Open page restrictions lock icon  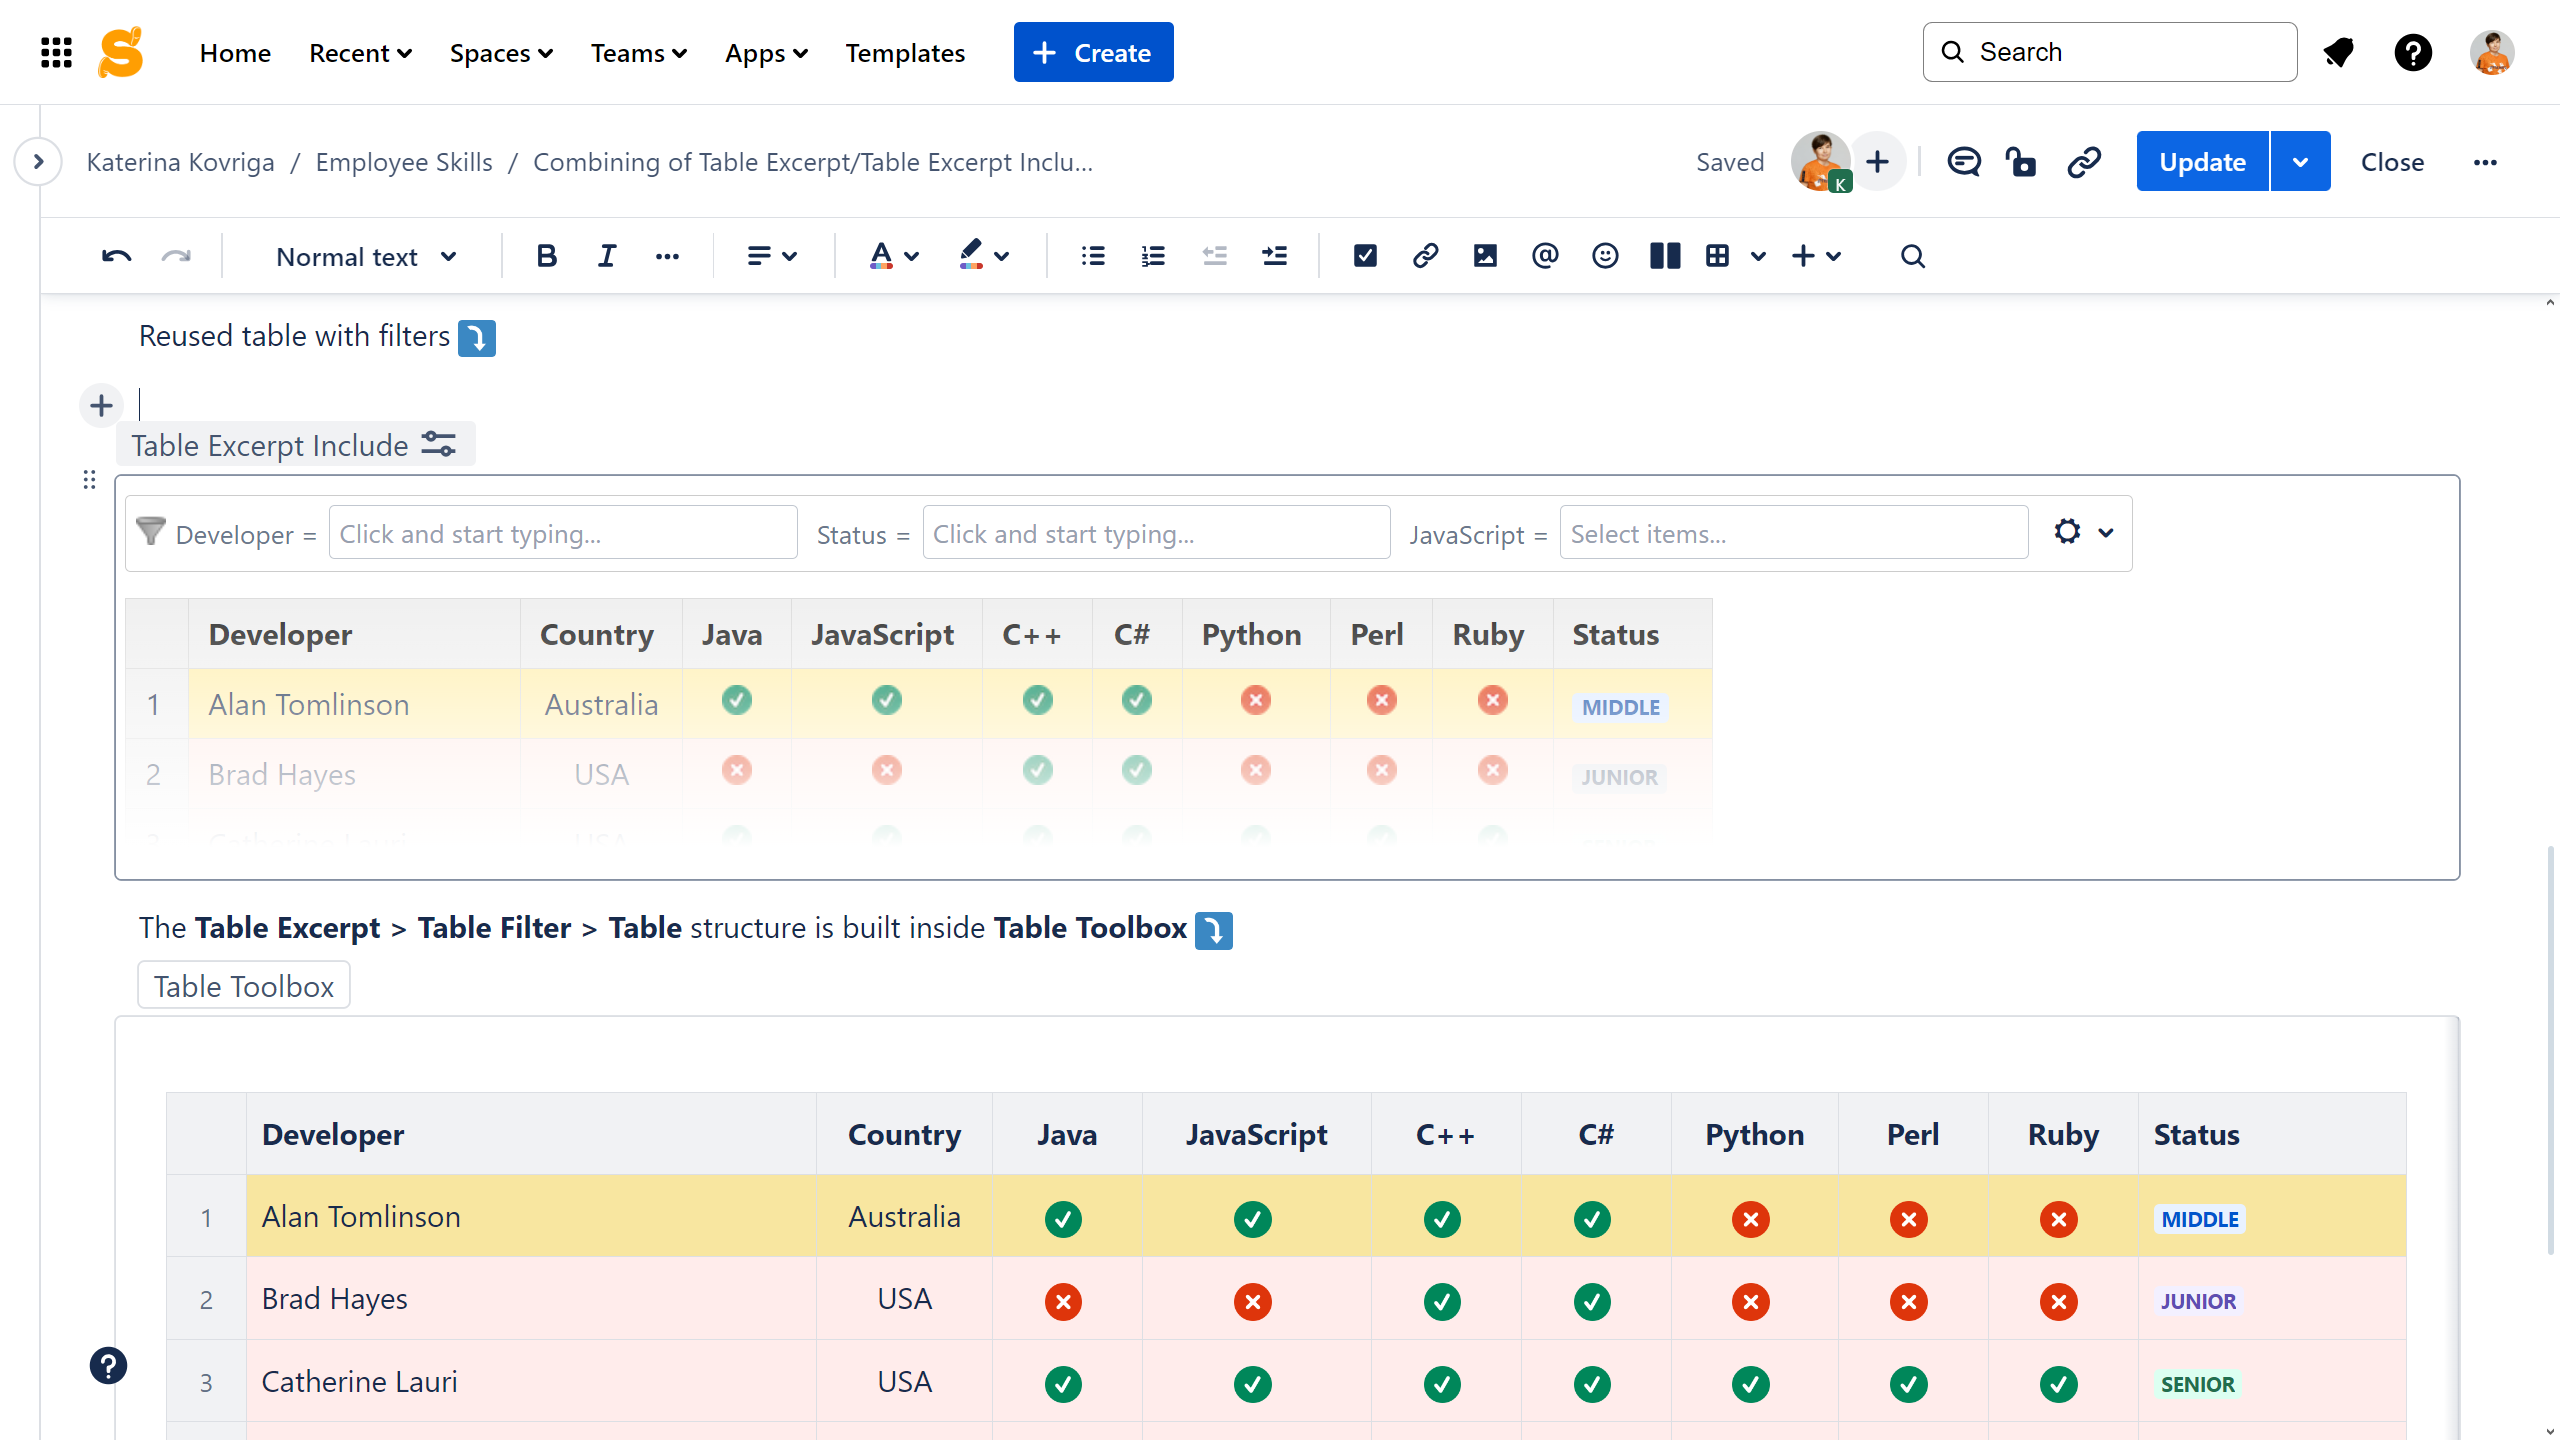pyautogui.click(x=2021, y=162)
